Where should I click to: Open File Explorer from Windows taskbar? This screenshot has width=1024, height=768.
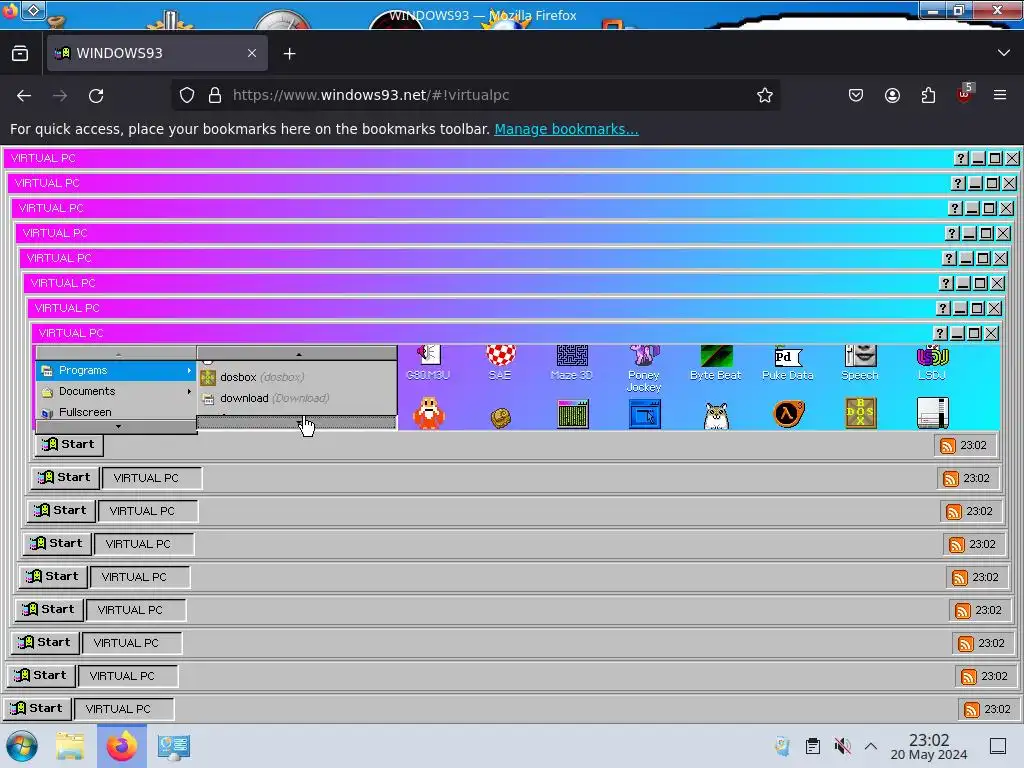(x=70, y=746)
